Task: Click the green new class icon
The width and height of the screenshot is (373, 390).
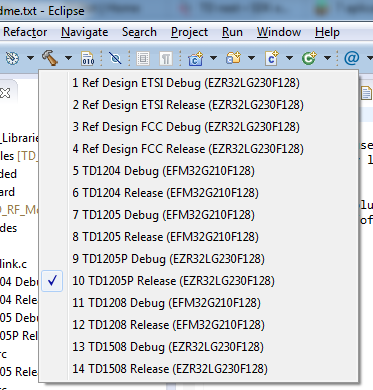Action: pyautogui.click(x=309, y=58)
